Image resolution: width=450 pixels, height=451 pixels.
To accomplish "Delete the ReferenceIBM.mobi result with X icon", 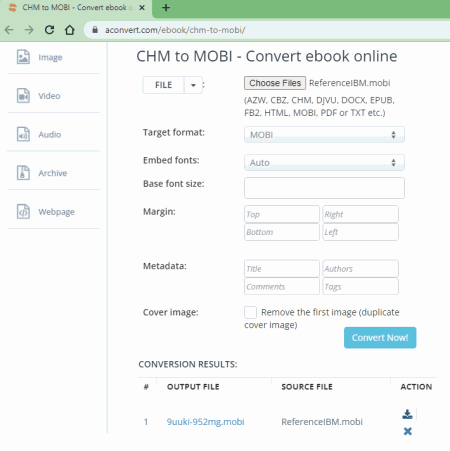I will point(407,431).
